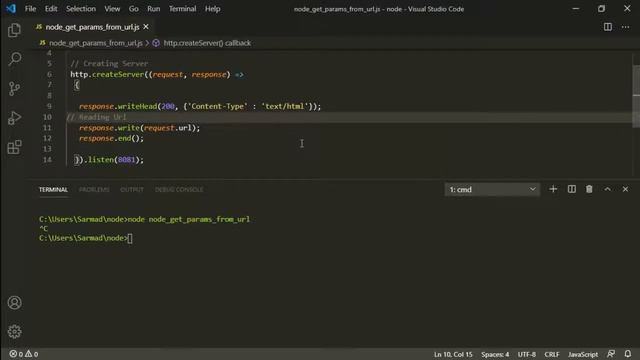The image size is (640, 360).
Task: Click the editor vertical scrollbar
Action: (x=636, y=96)
